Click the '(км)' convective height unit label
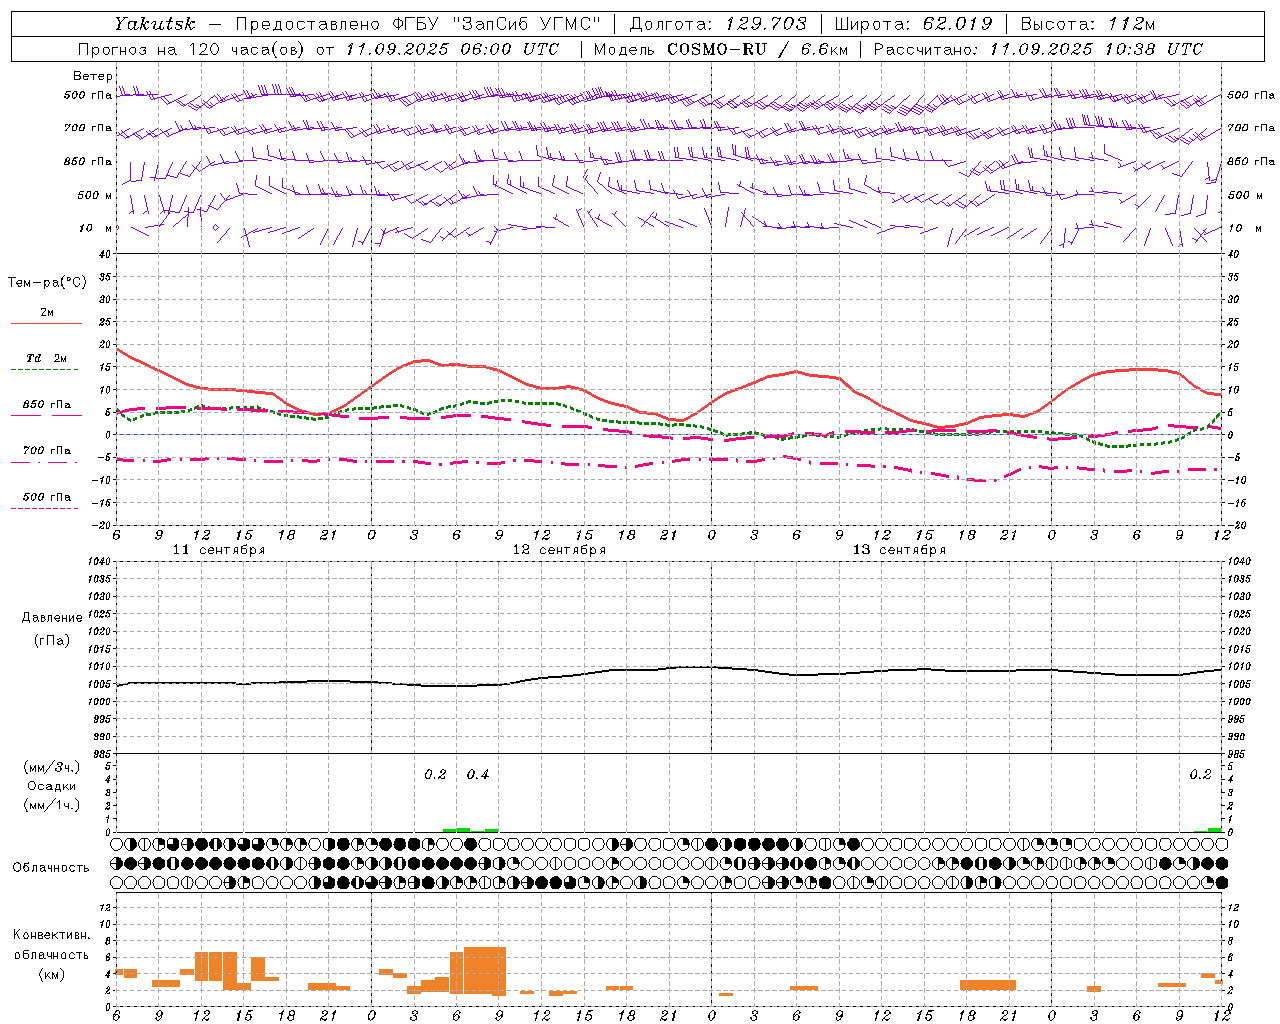Viewport: 1280px width, 1024px height. point(51,974)
